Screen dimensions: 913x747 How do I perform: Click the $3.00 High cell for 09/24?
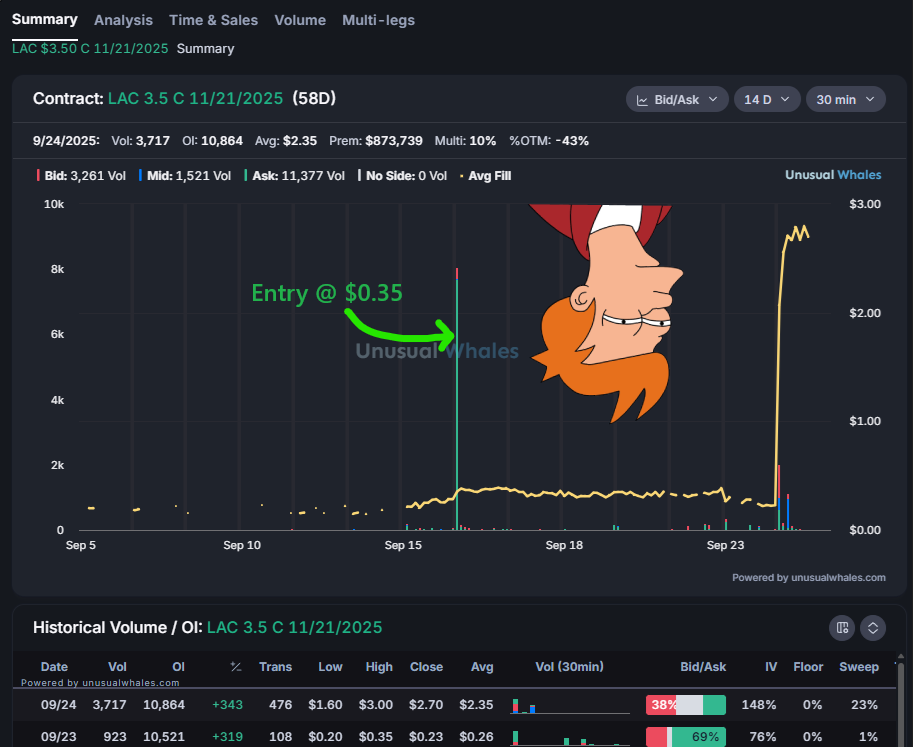[x=376, y=704]
